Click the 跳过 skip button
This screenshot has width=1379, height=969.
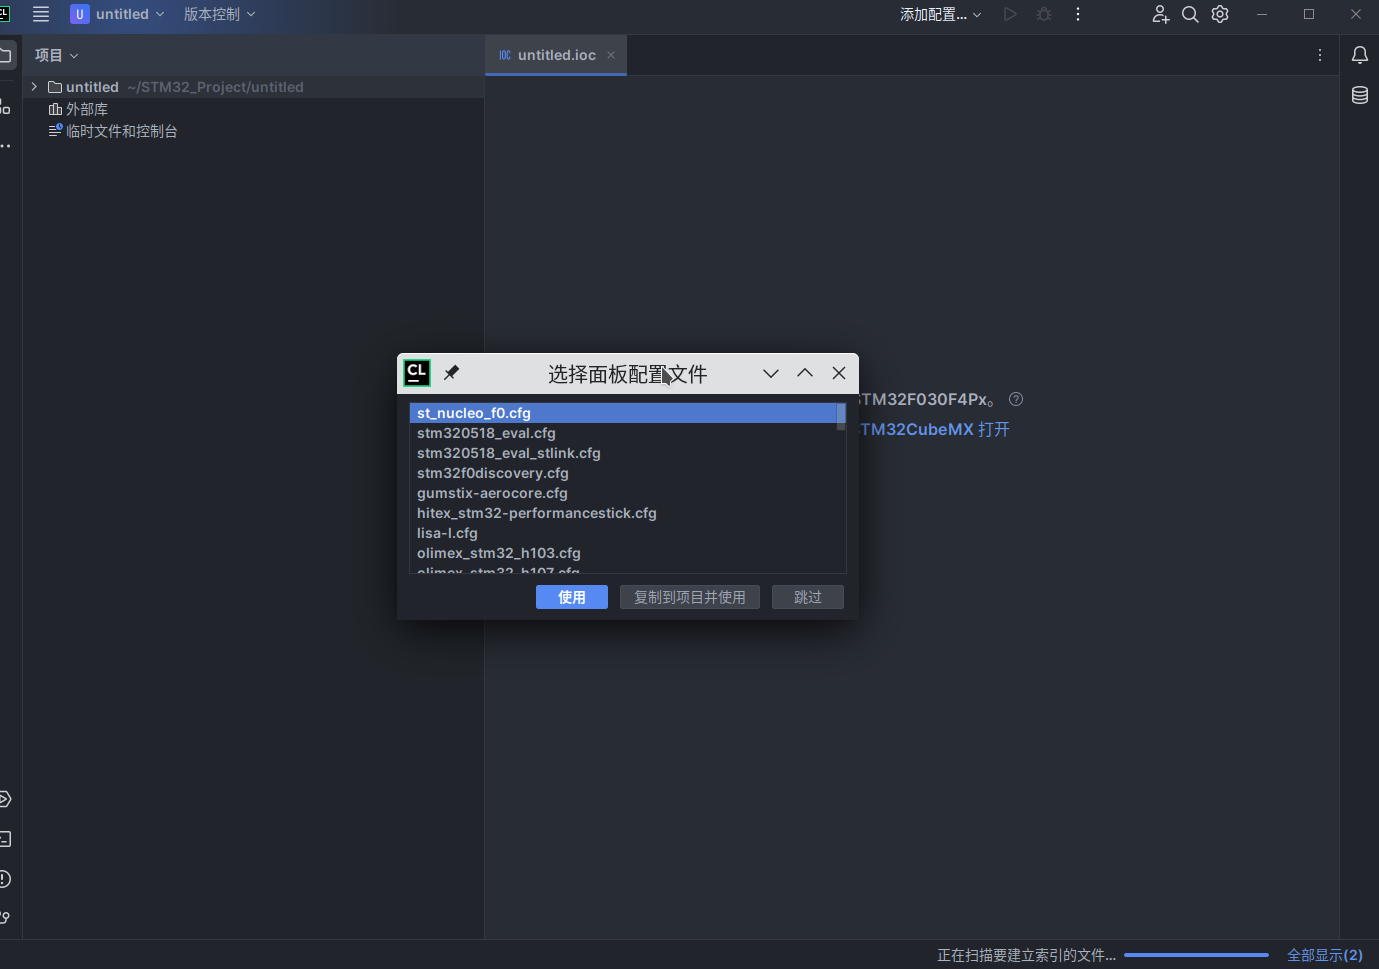[x=808, y=597]
